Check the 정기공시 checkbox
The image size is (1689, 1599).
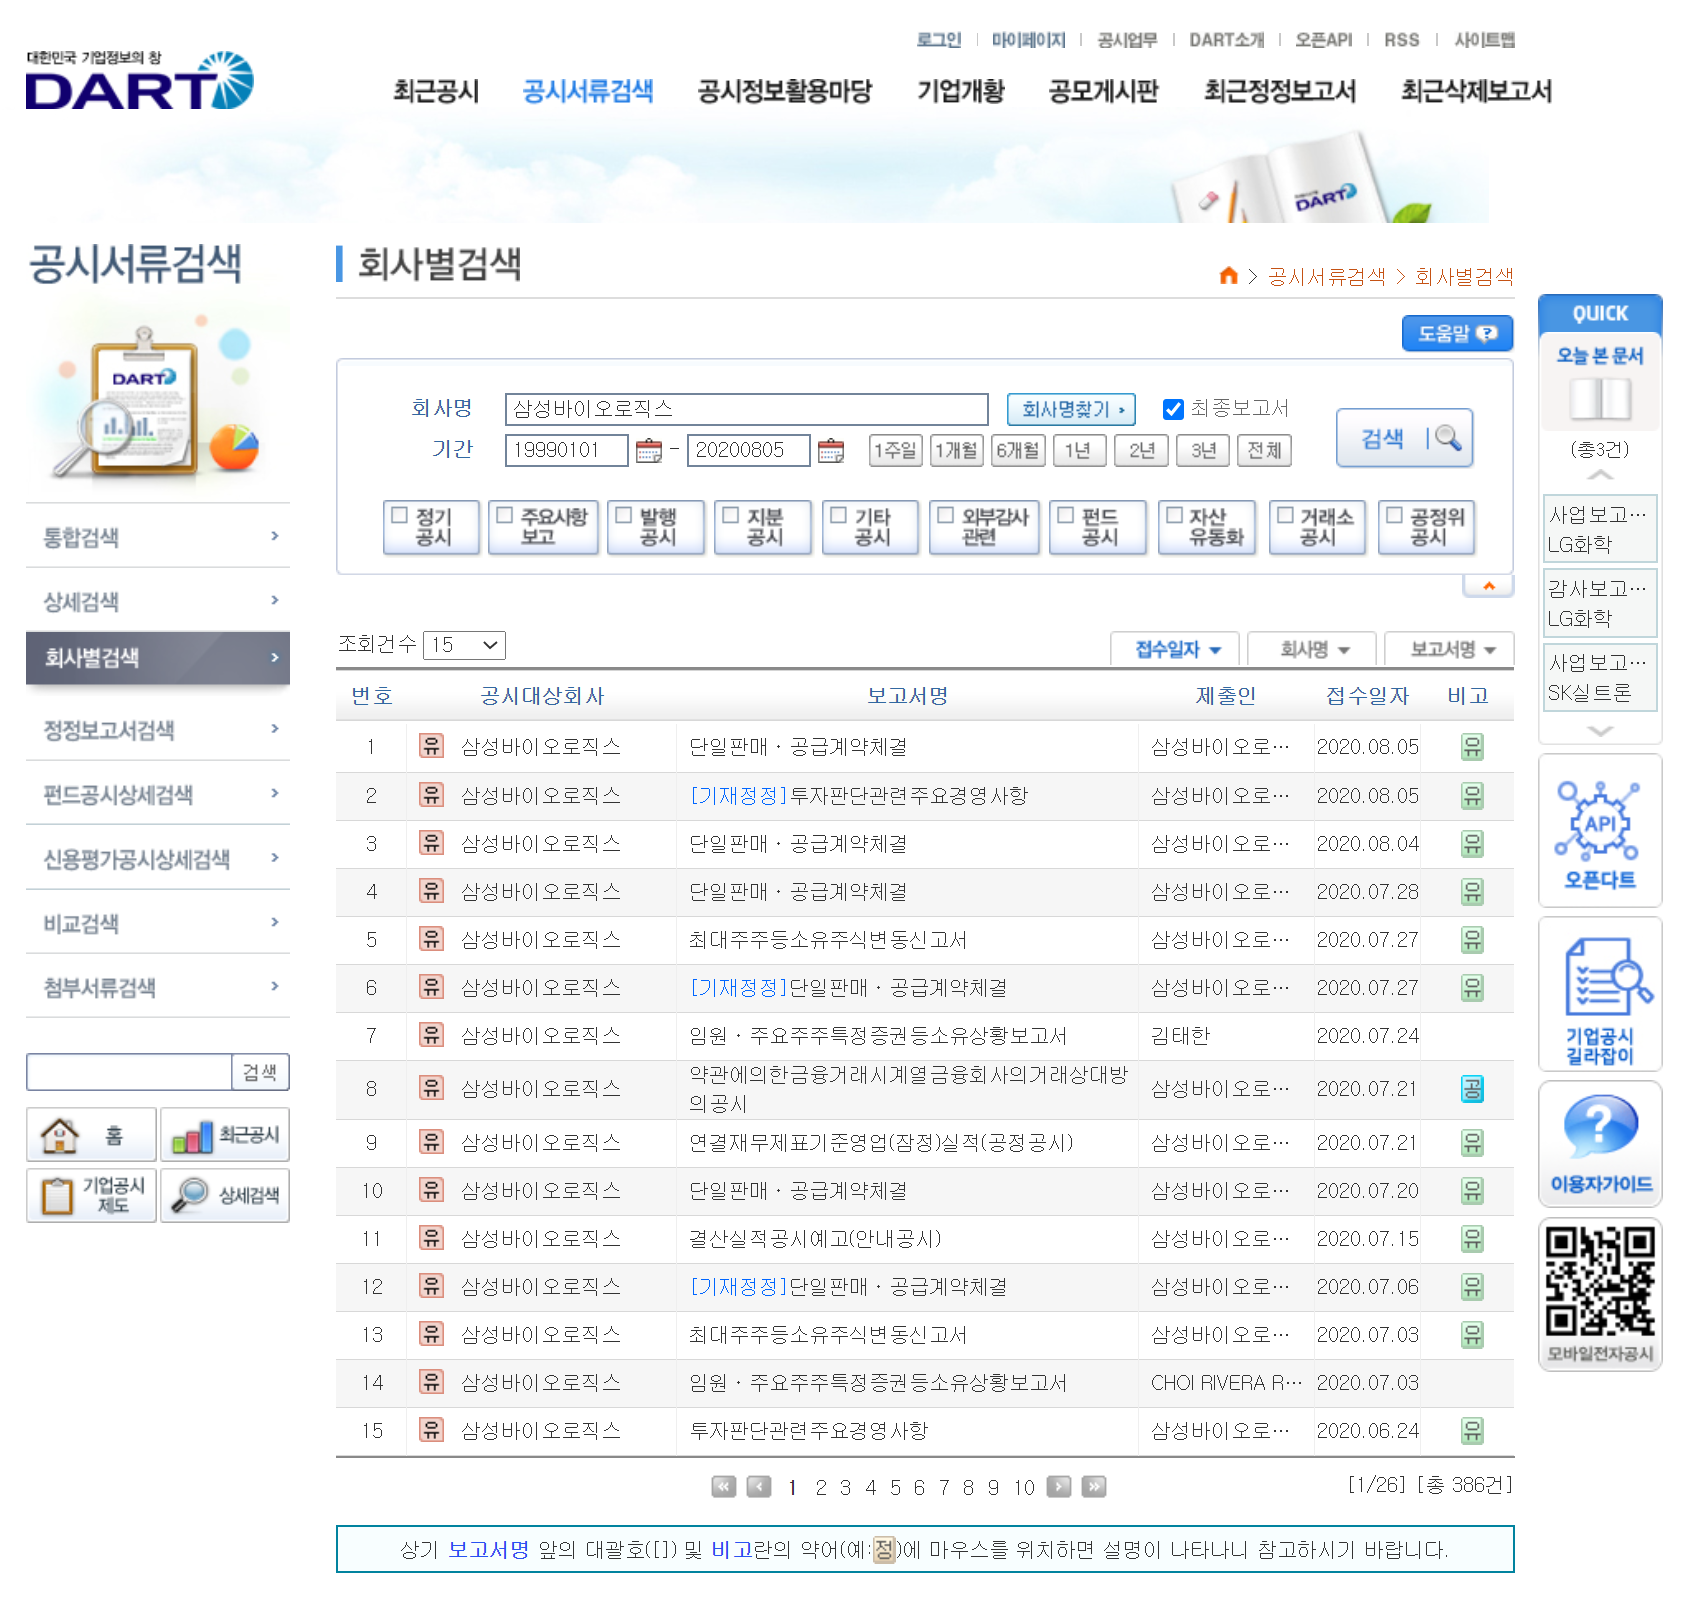(400, 515)
